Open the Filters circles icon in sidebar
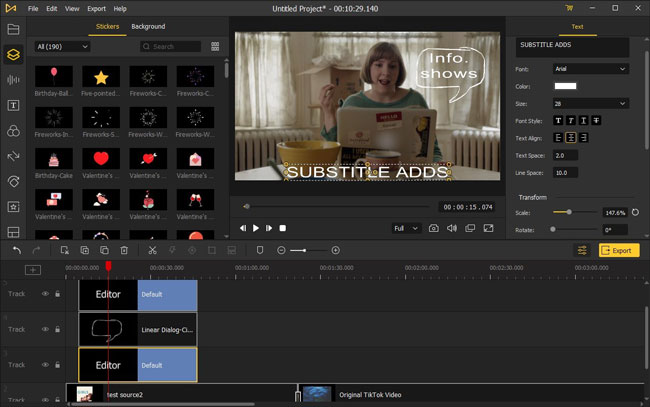Image resolution: width=650 pixels, height=407 pixels. click(13, 131)
